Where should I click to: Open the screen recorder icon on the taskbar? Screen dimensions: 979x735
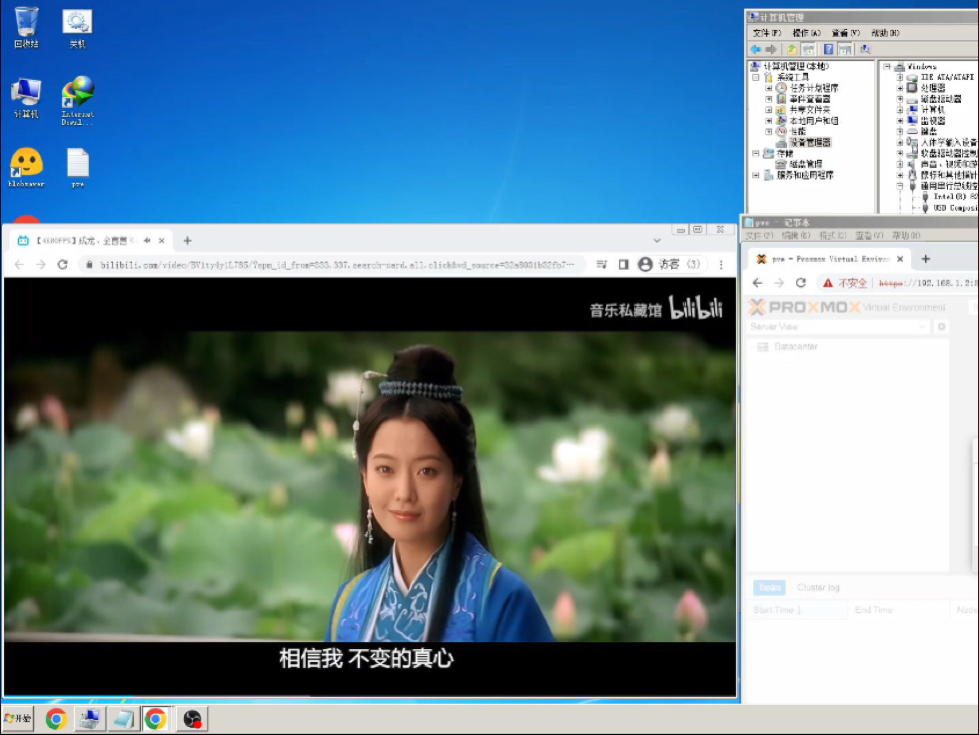click(192, 719)
